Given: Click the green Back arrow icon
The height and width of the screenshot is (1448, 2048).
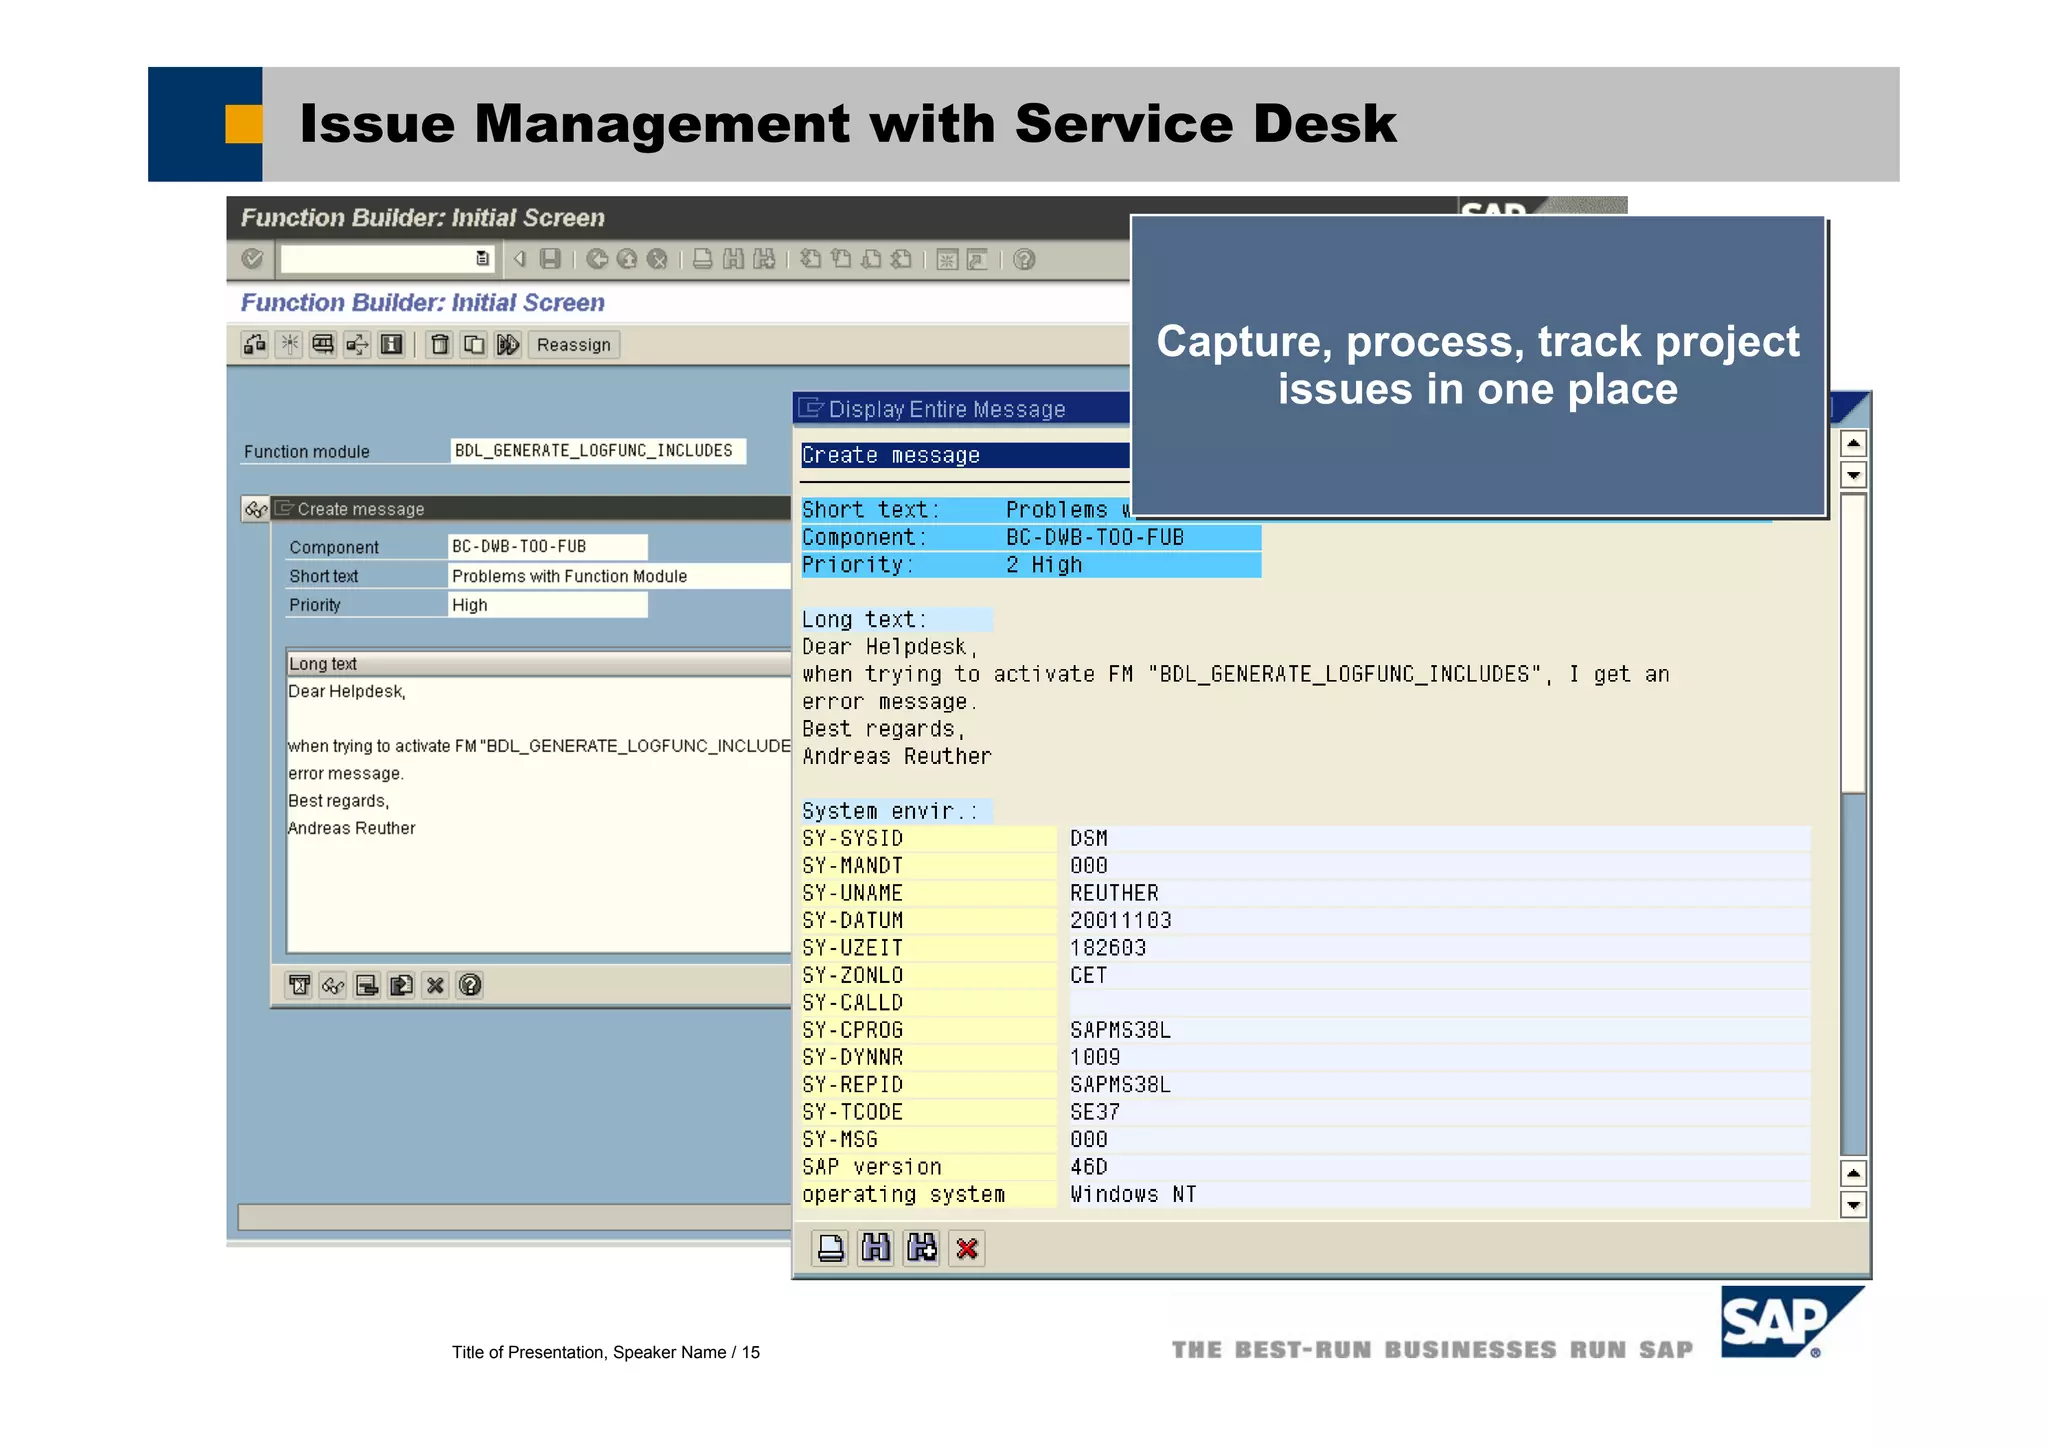Looking at the screenshot, I should (597, 259).
